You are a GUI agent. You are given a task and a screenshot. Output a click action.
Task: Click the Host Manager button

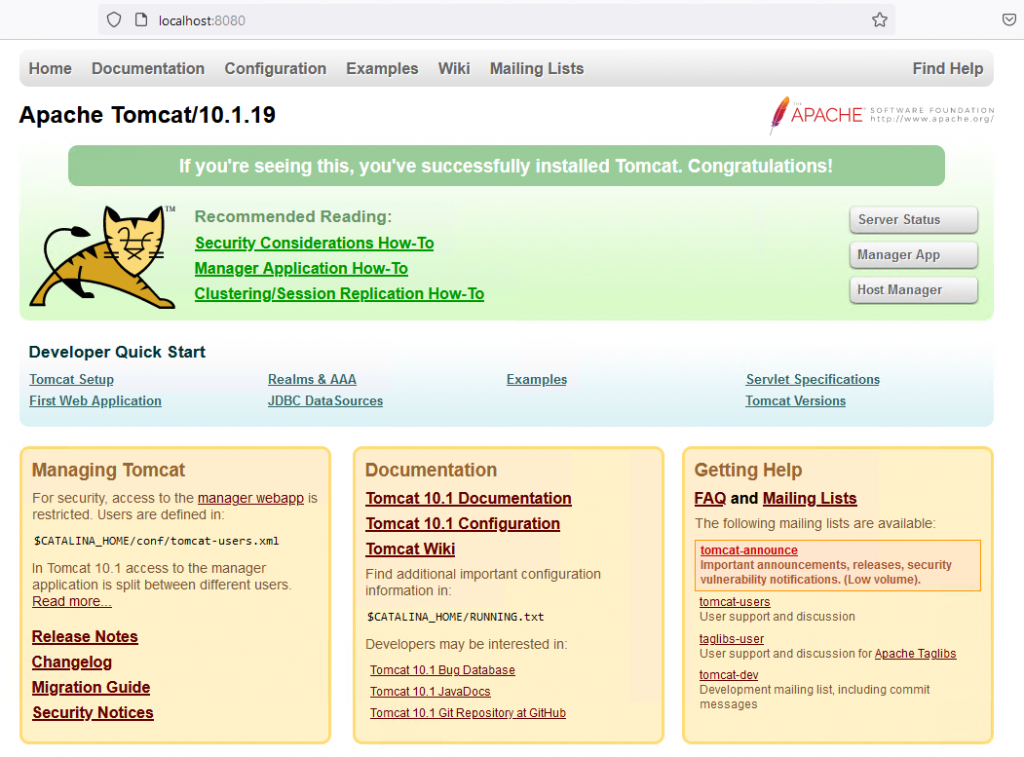(914, 290)
